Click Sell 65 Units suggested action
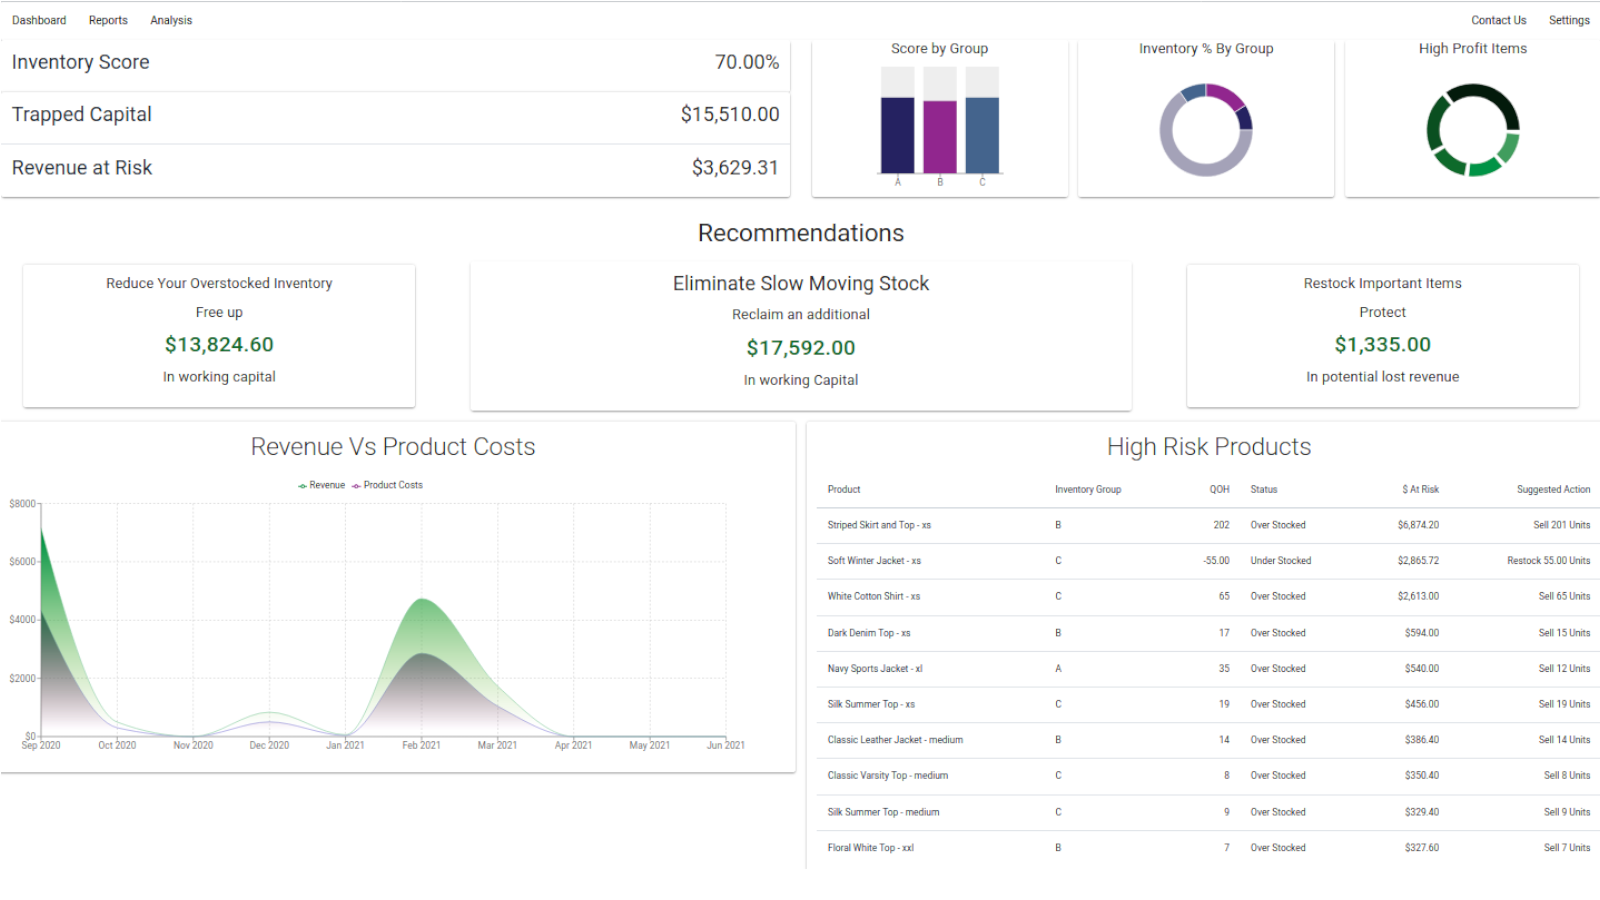 pyautogui.click(x=1564, y=596)
